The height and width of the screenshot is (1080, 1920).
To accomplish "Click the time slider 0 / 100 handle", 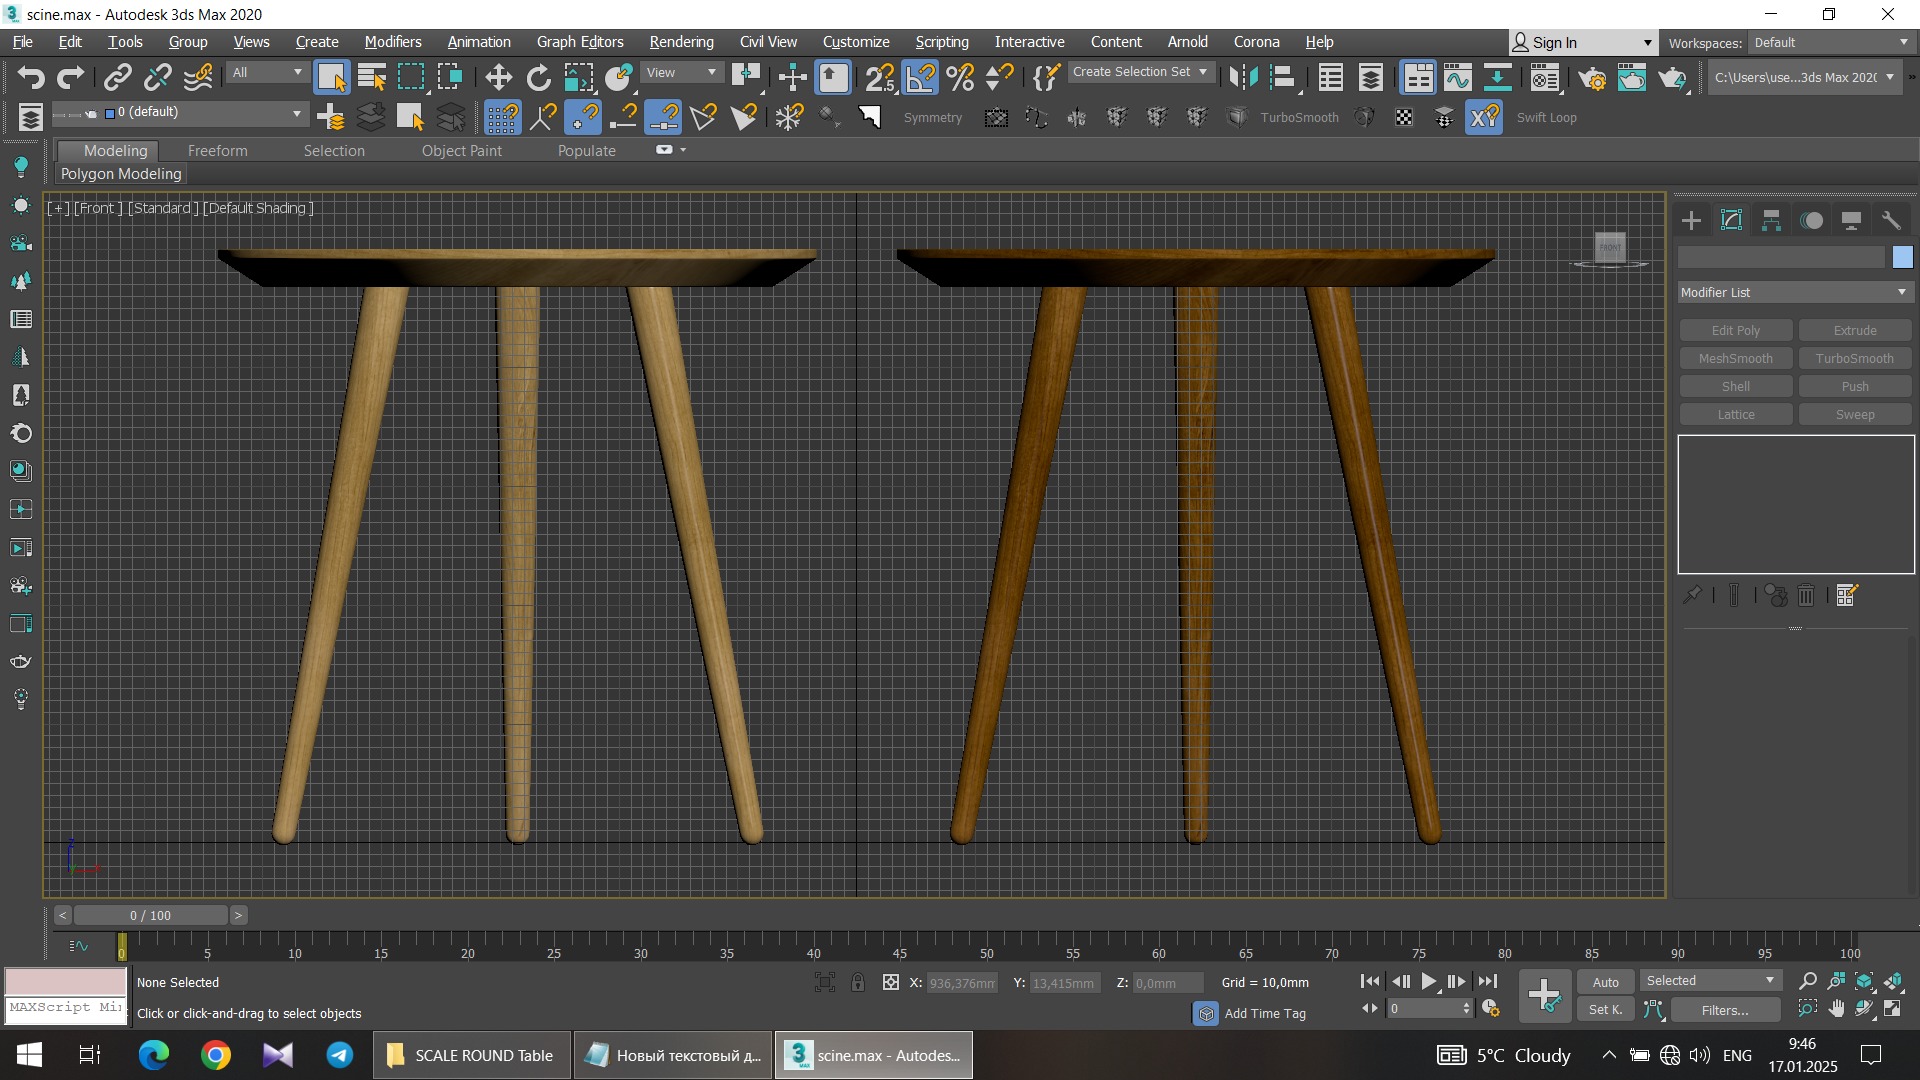I will click(150, 915).
